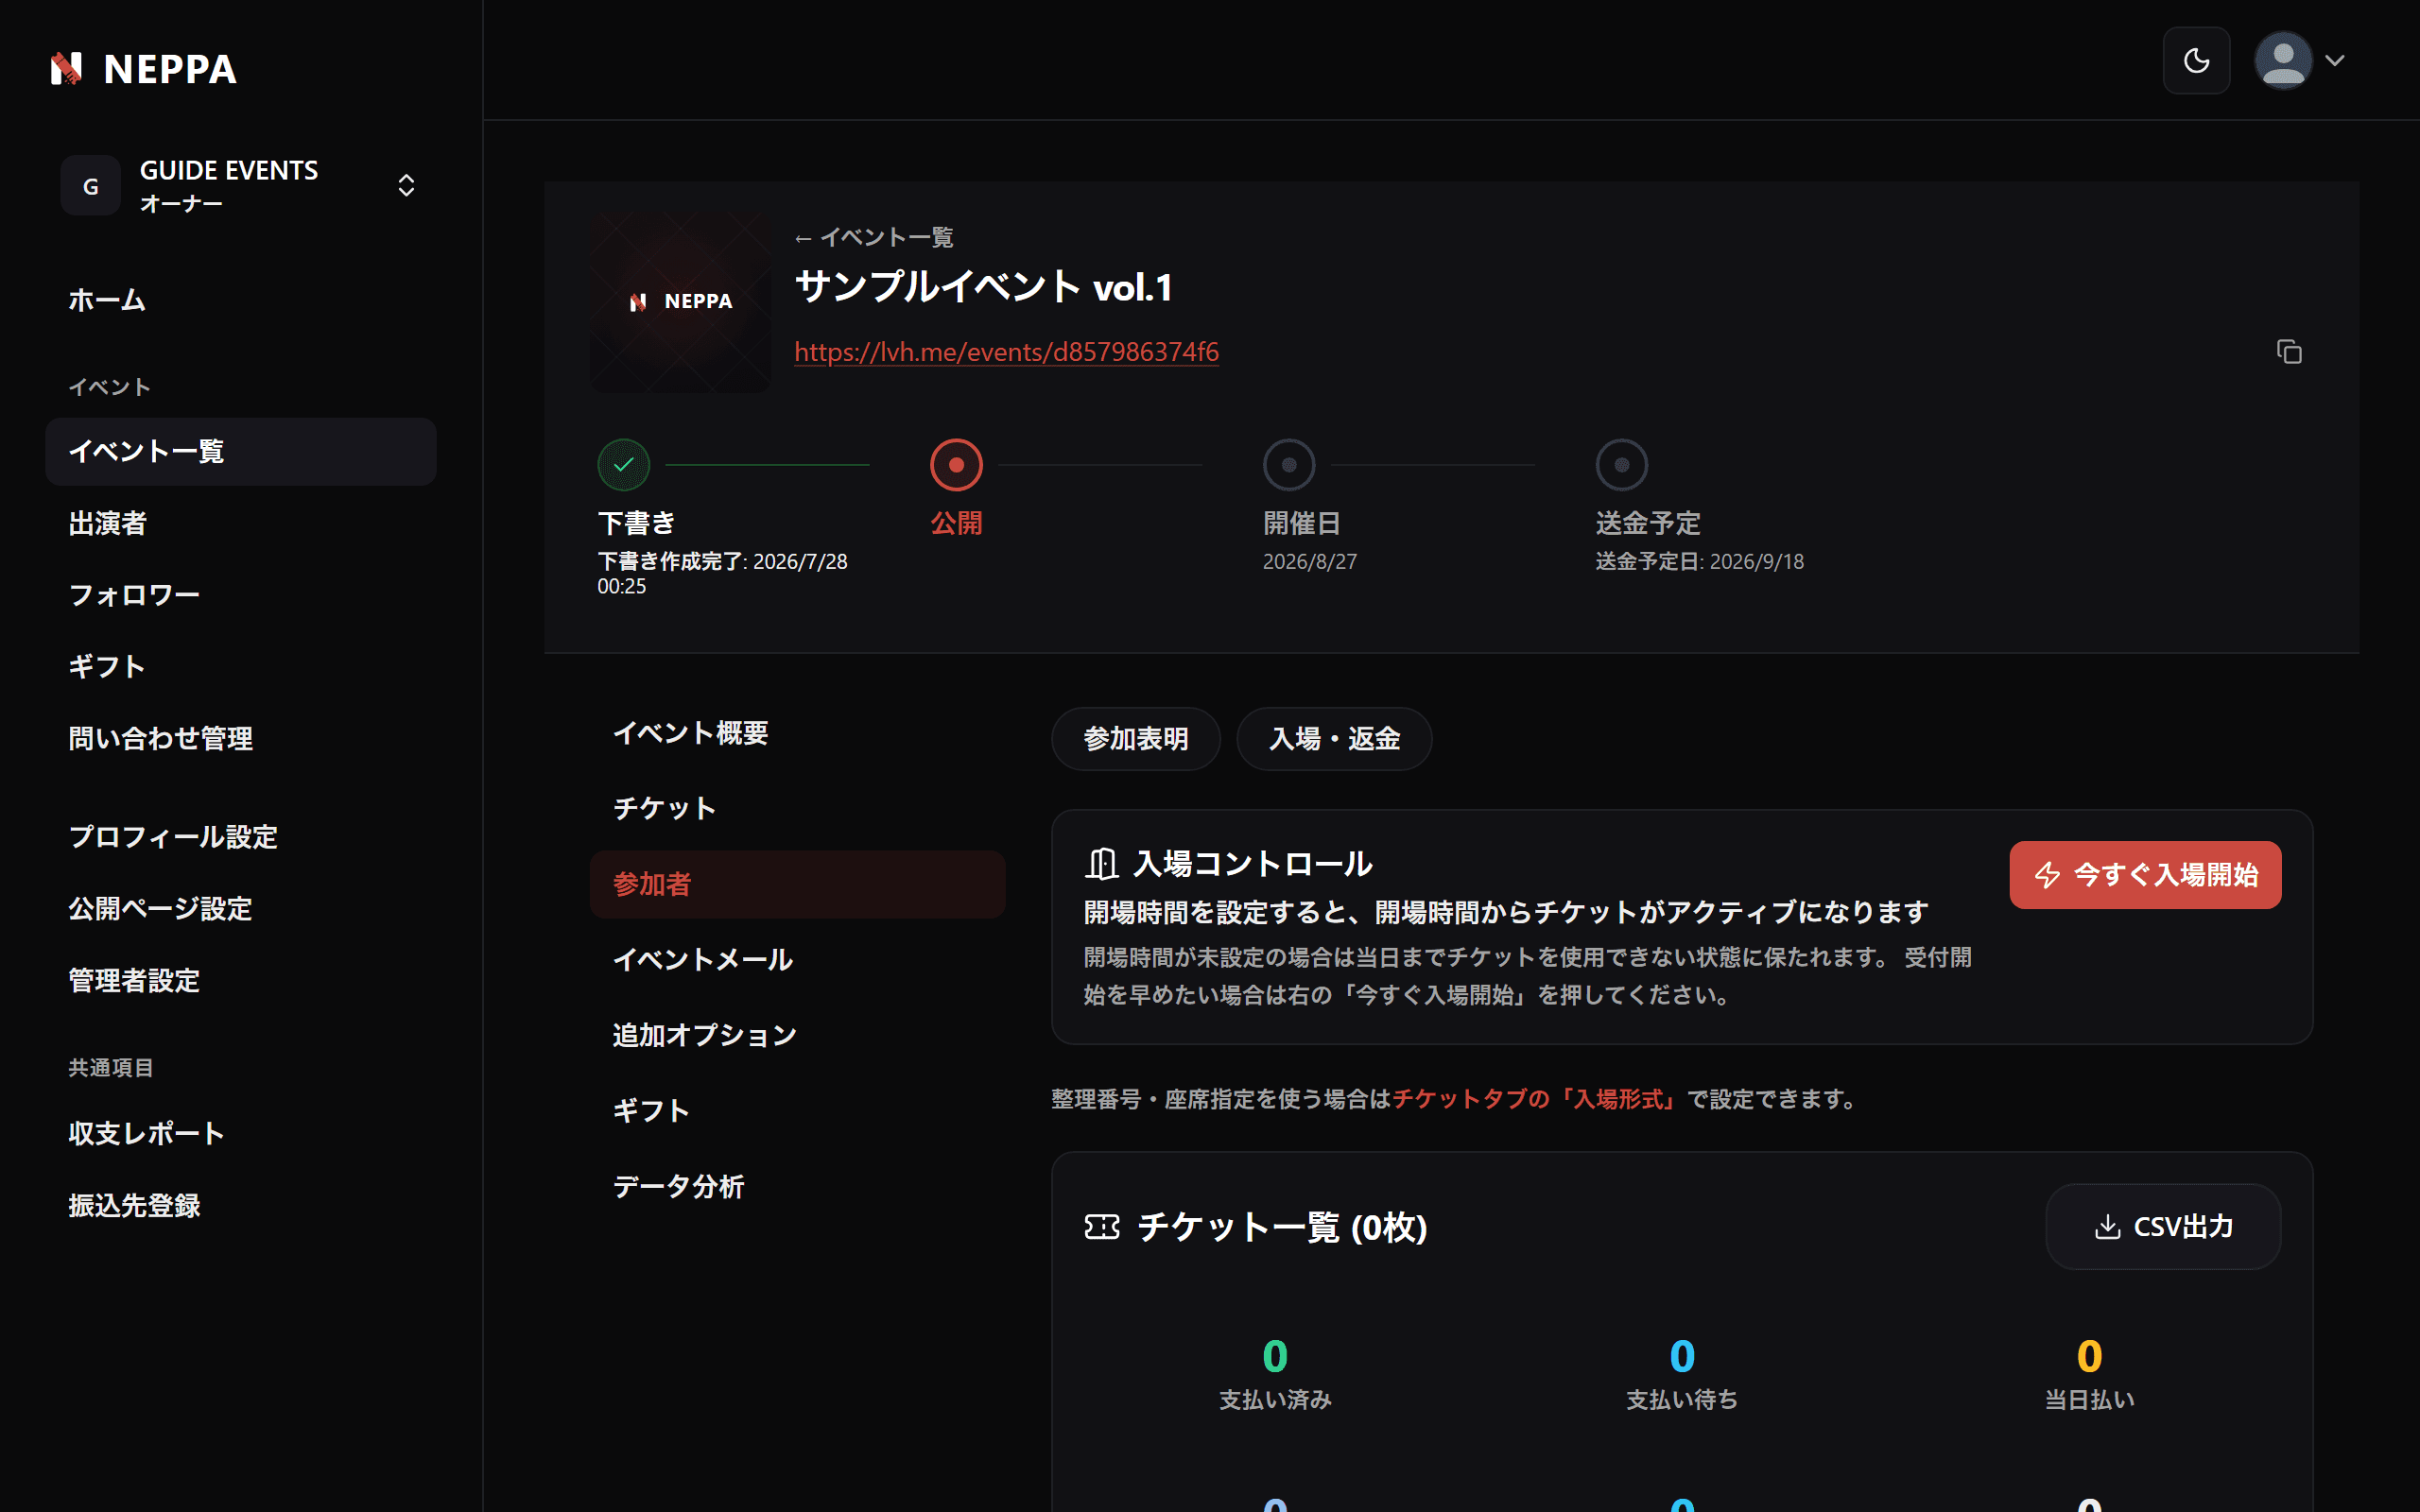Open プロフィール設定
Screen dimensions: 2420x1512
point(241,837)
